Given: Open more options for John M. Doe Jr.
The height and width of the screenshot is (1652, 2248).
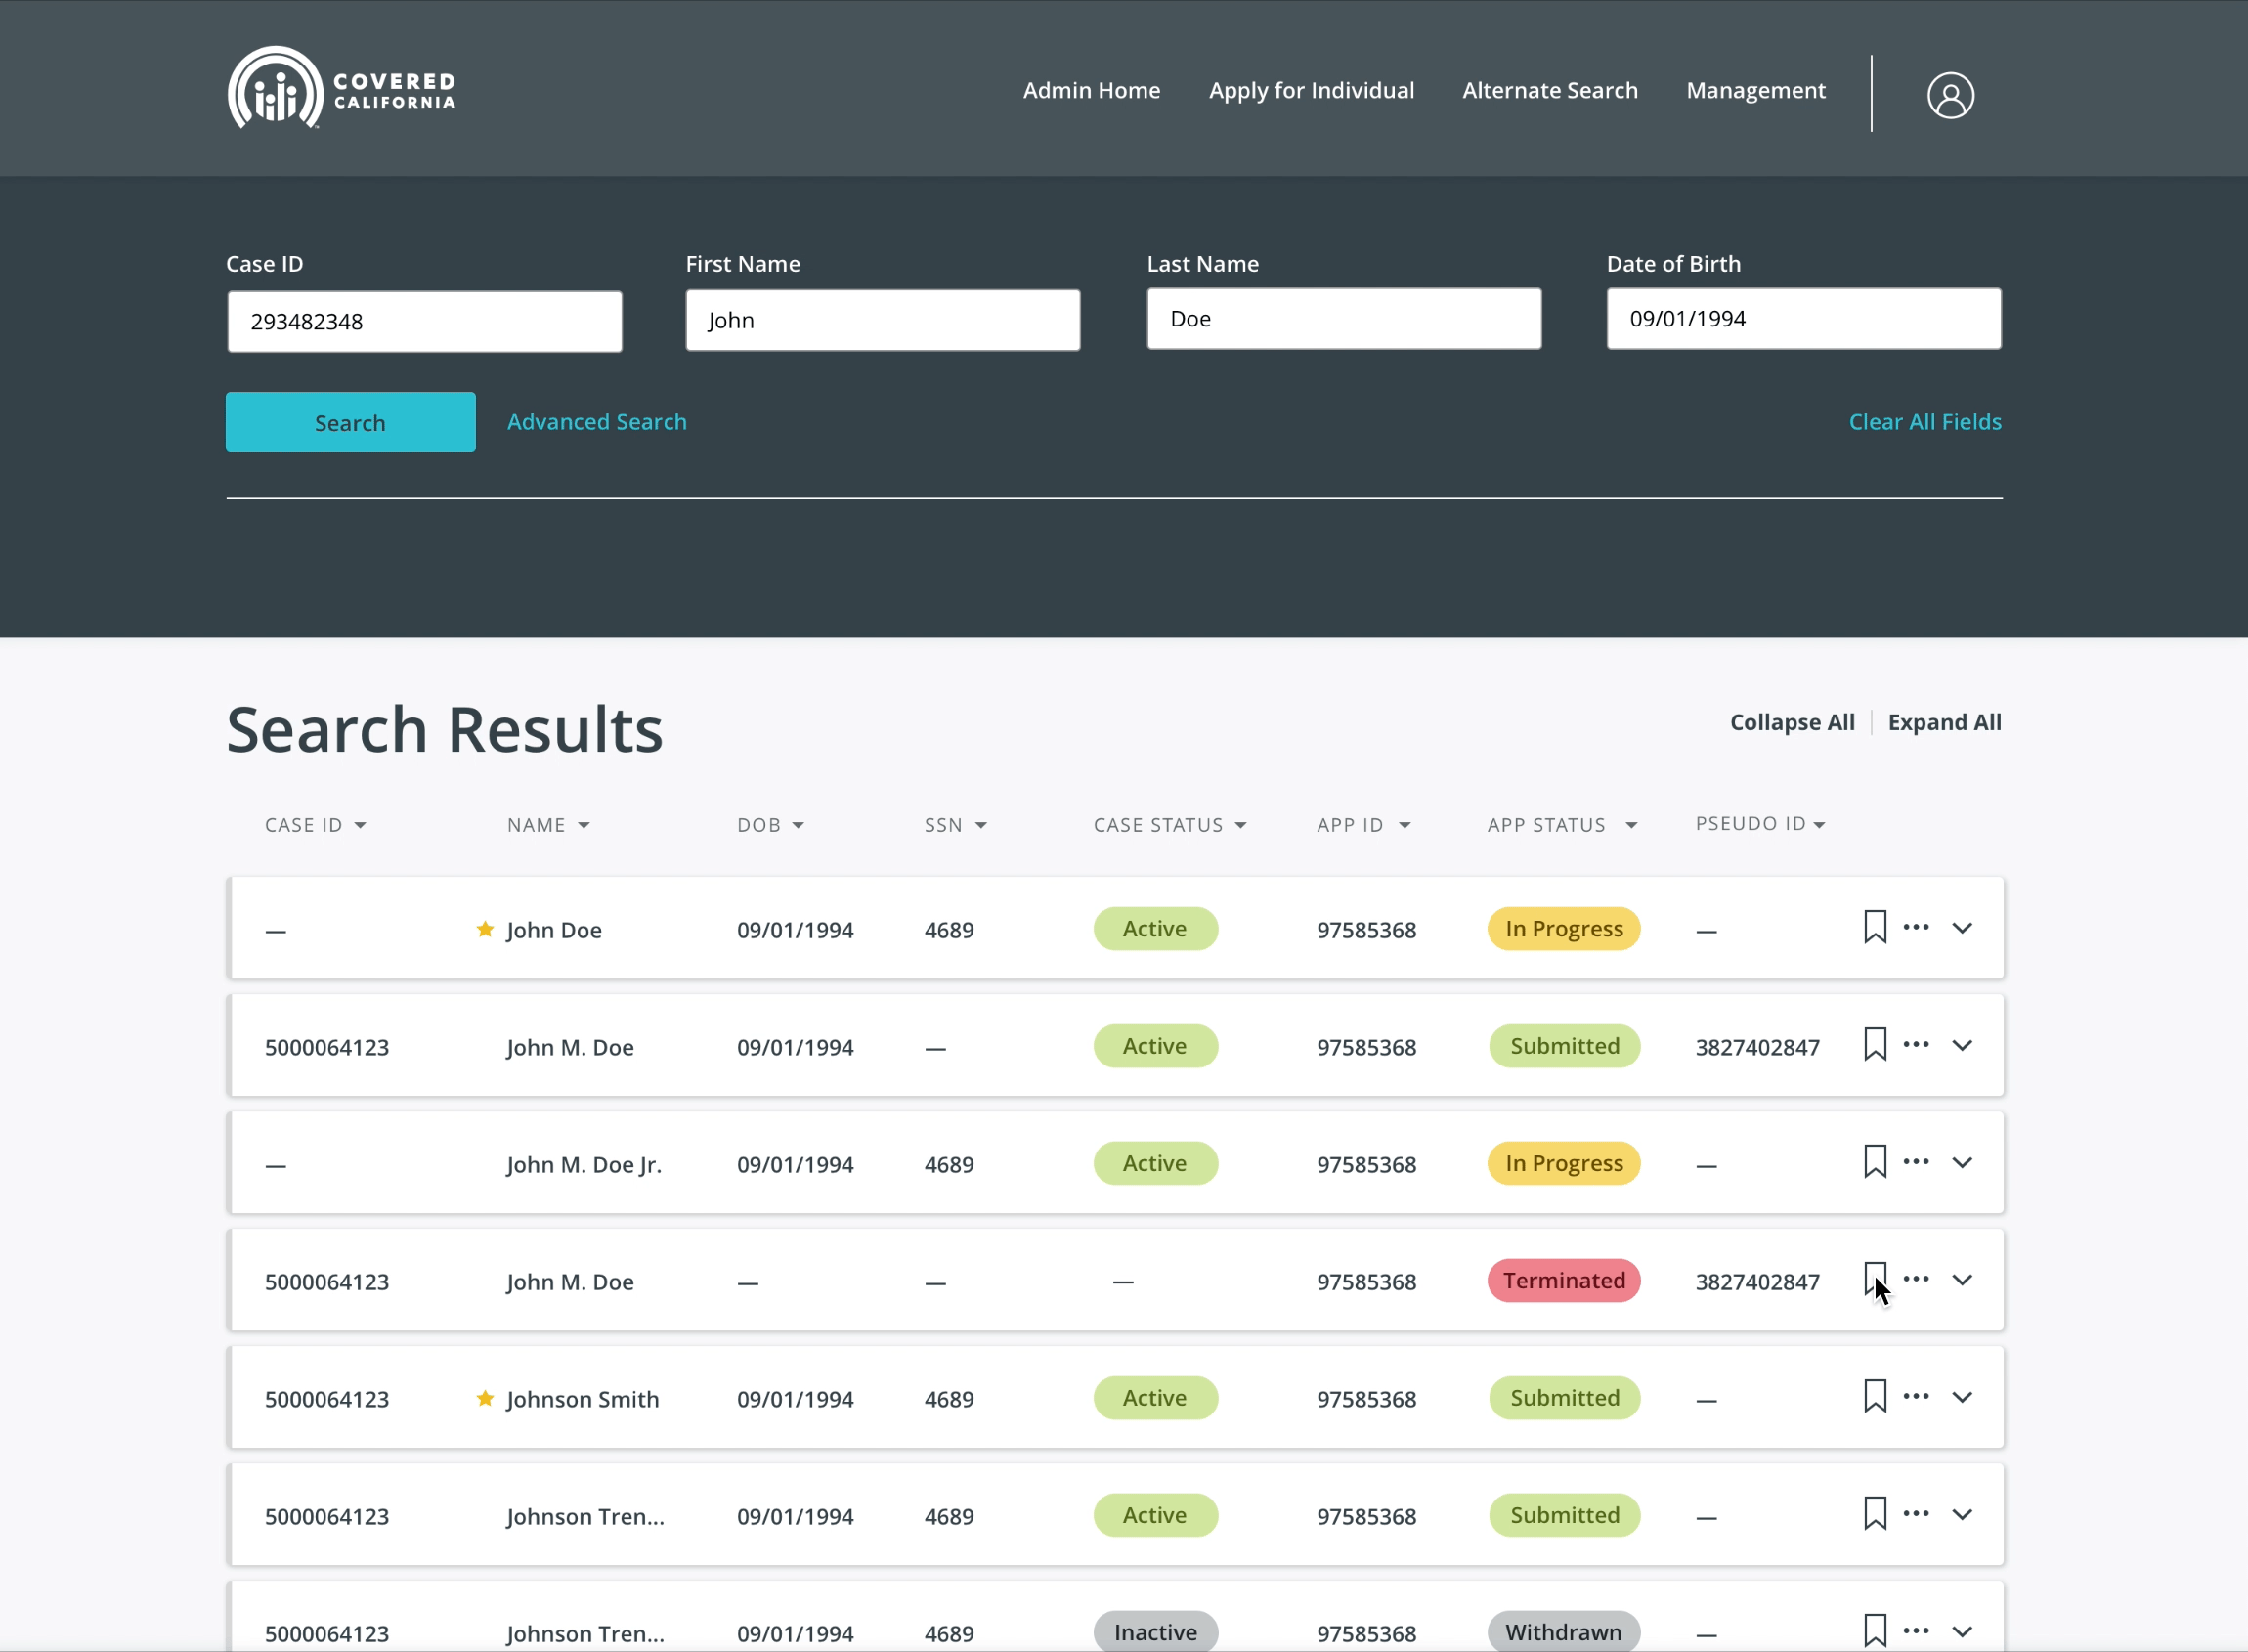Looking at the screenshot, I should 1915,1162.
